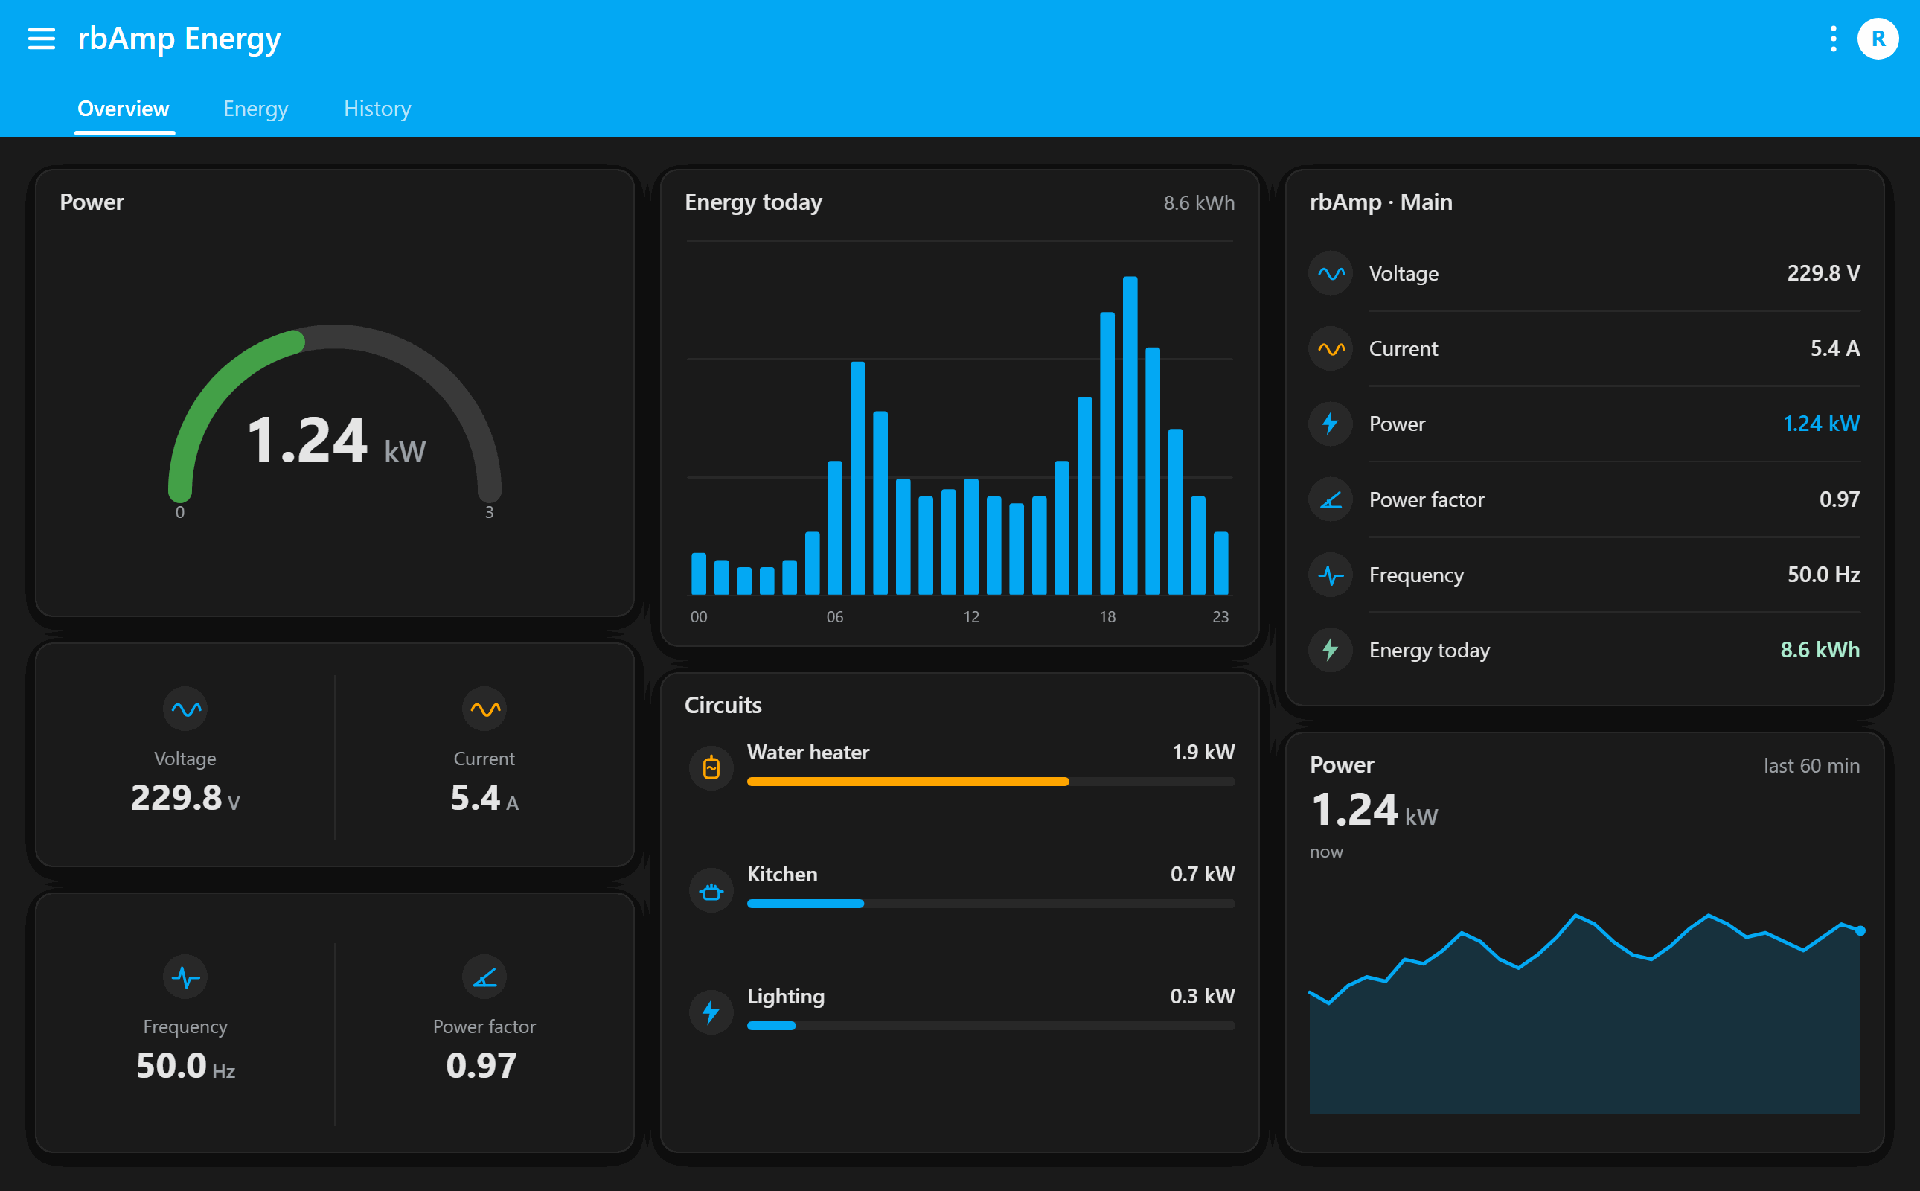Image resolution: width=1920 pixels, height=1191 pixels.
Task: Click the Water heater 1.9 kW value
Action: point(1203,752)
